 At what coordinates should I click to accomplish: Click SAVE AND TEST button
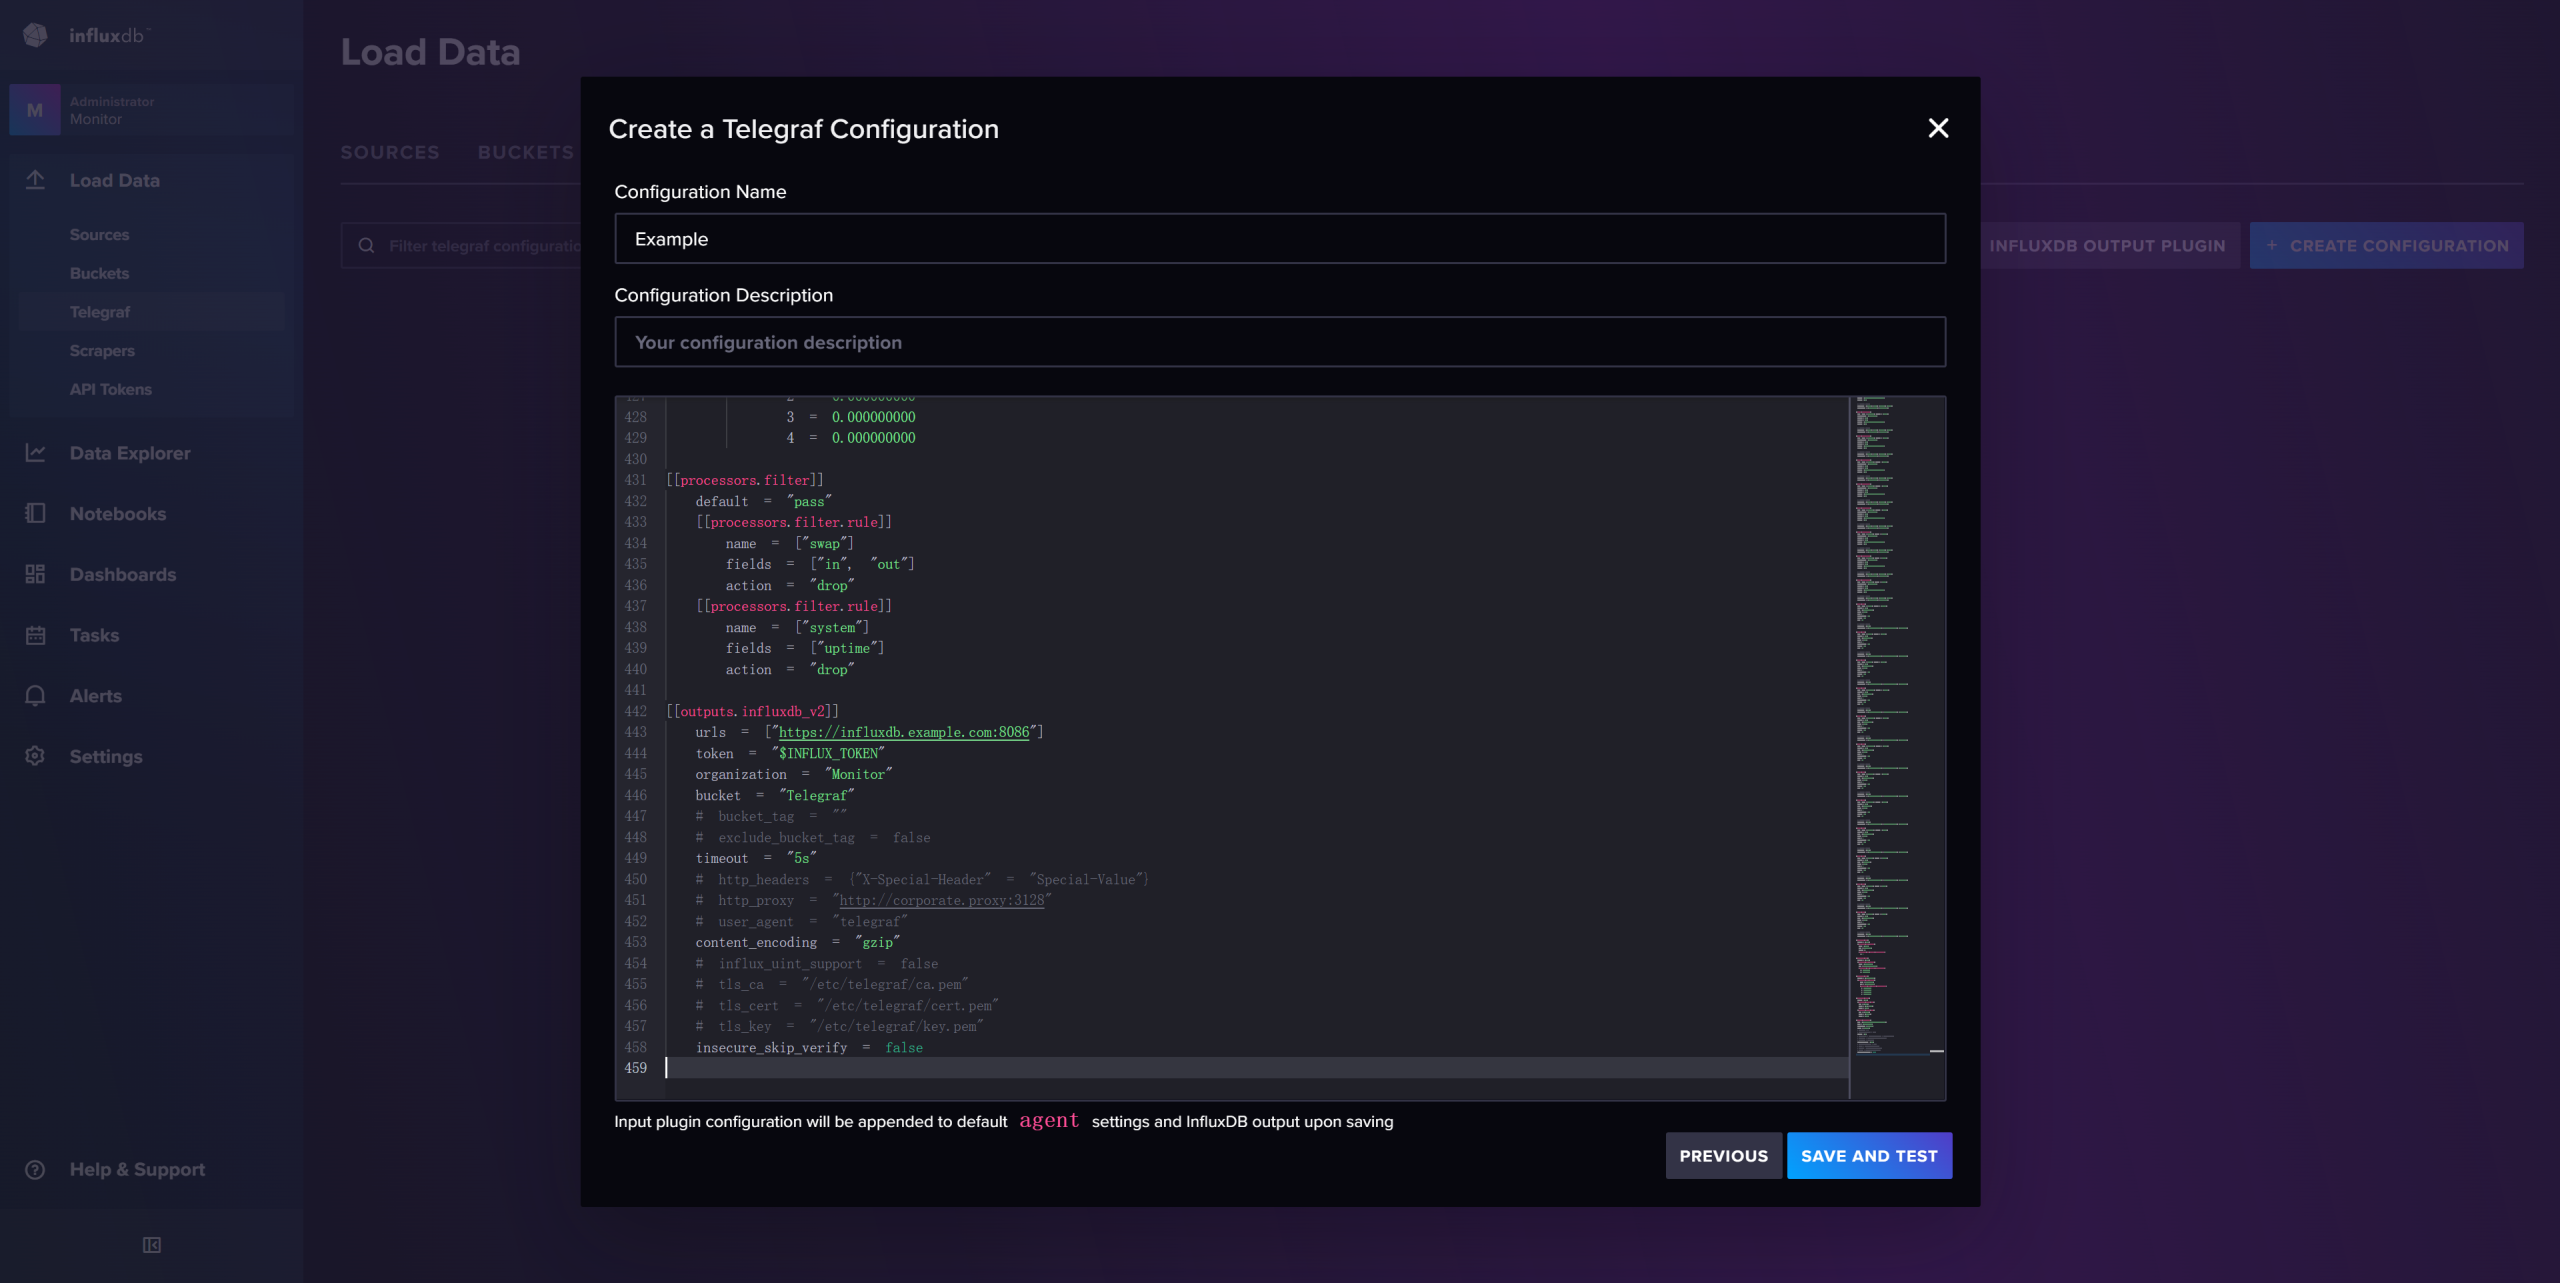(1869, 1156)
